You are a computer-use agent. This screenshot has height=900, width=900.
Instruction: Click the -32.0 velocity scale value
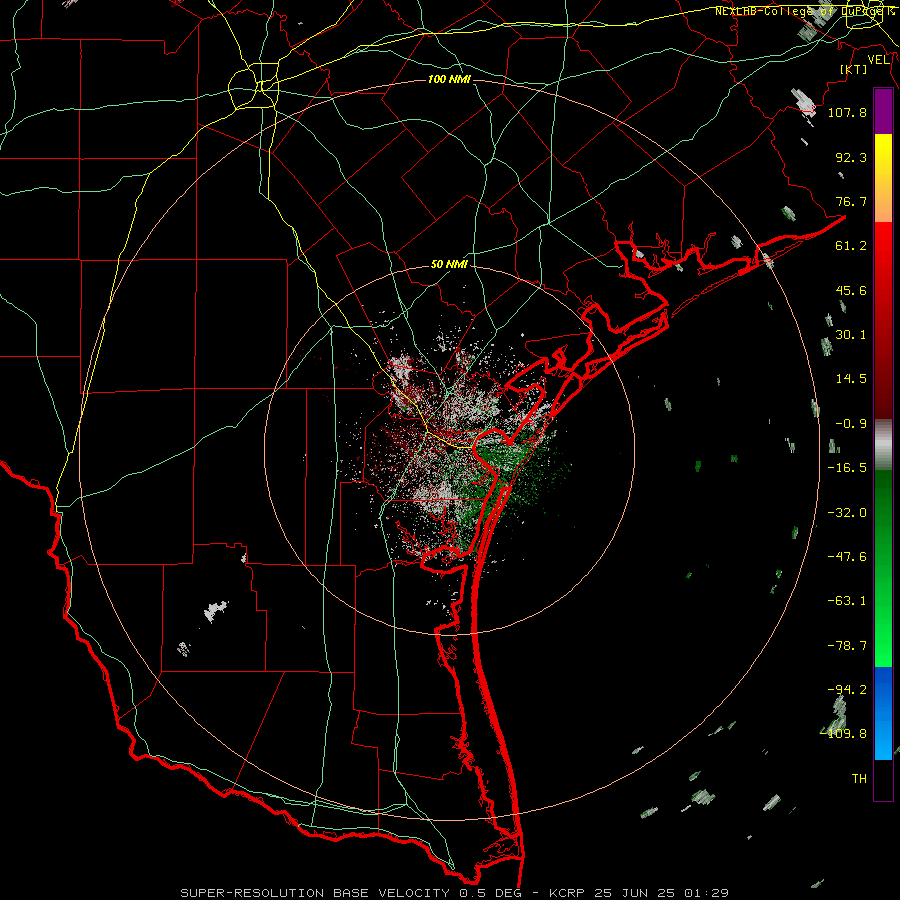pyautogui.click(x=847, y=513)
